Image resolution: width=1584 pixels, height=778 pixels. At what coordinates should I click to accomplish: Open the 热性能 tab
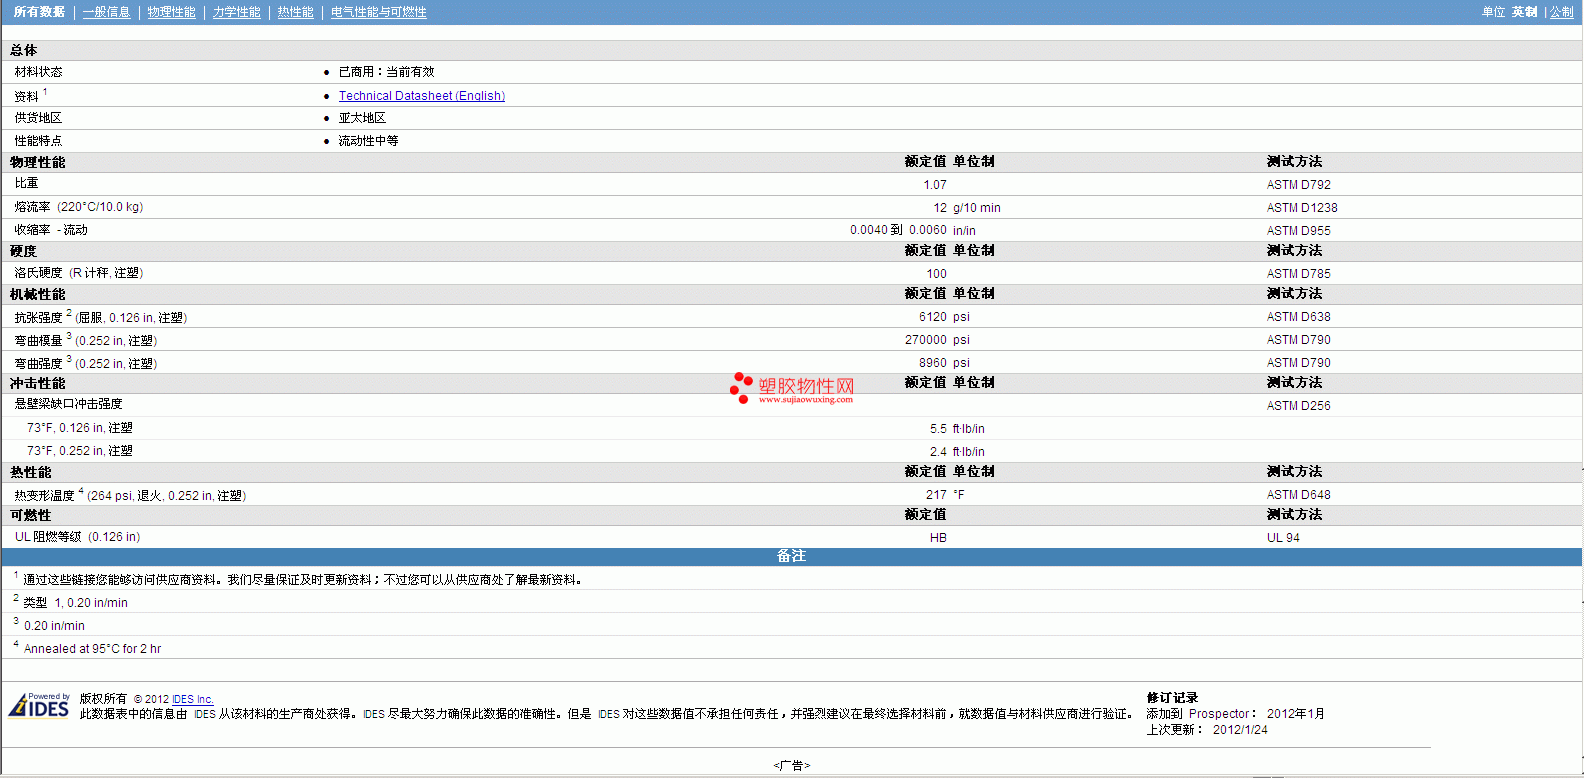295,12
